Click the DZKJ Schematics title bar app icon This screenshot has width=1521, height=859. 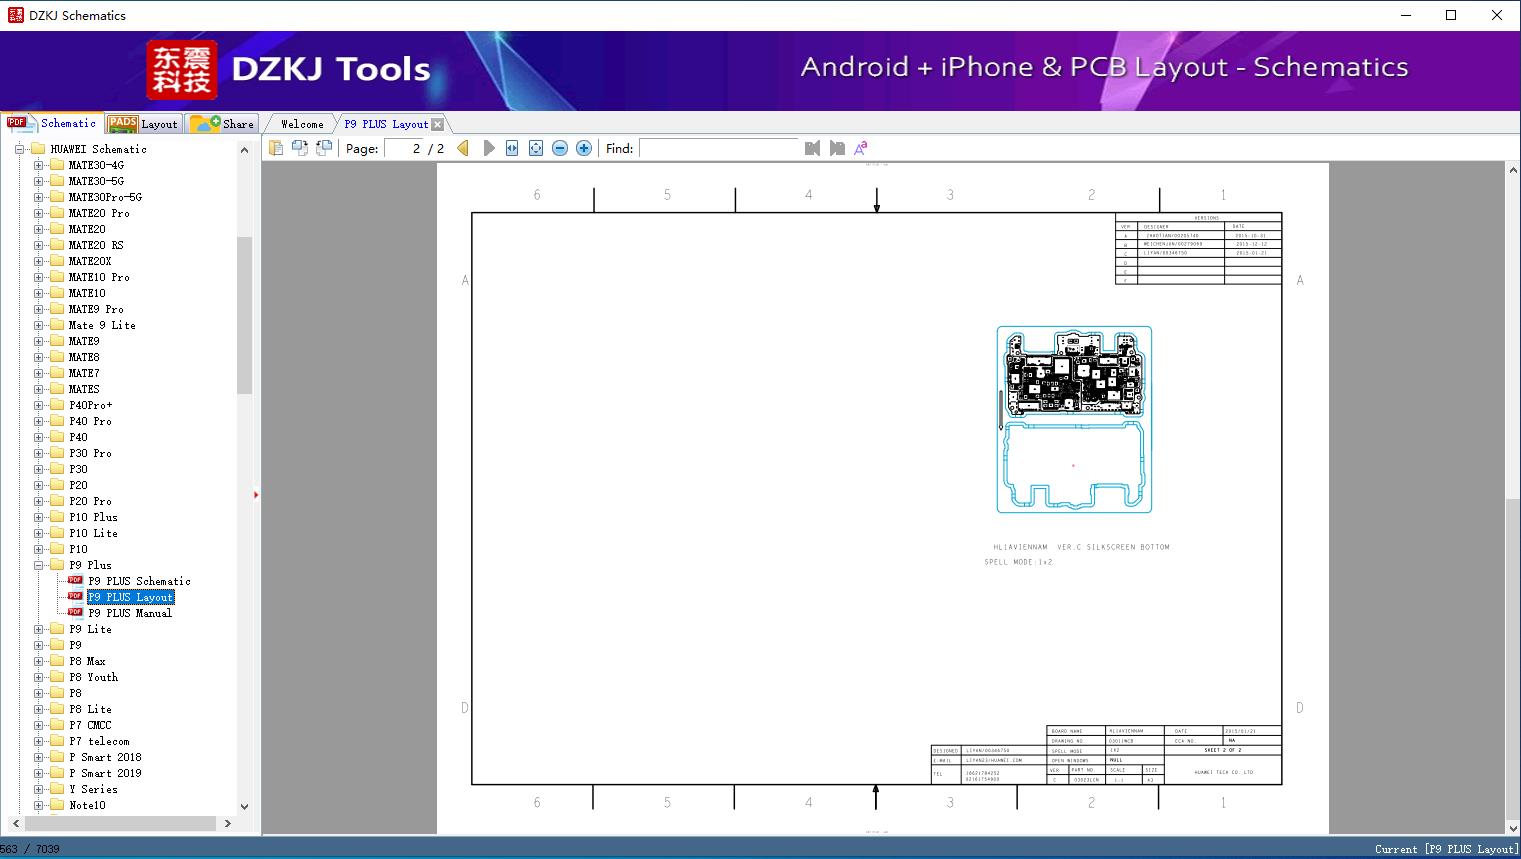(x=15, y=15)
